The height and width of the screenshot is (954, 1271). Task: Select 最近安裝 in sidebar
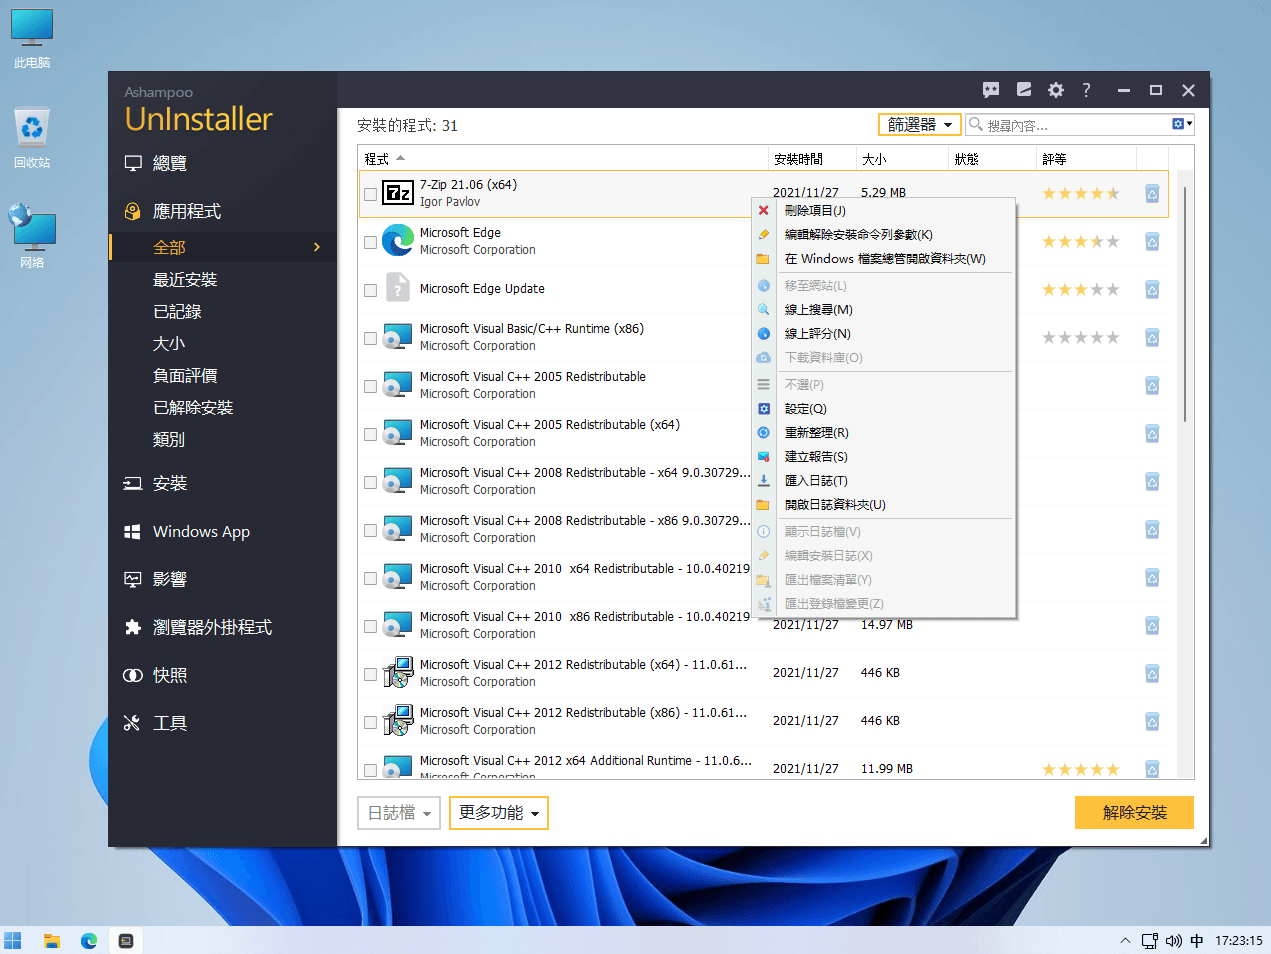[x=185, y=279]
